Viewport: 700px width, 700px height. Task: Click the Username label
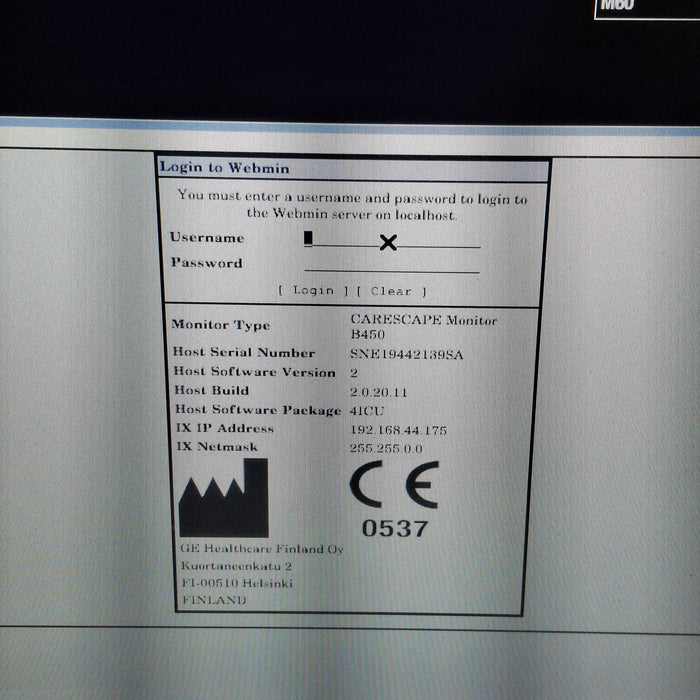[x=207, y=238]
